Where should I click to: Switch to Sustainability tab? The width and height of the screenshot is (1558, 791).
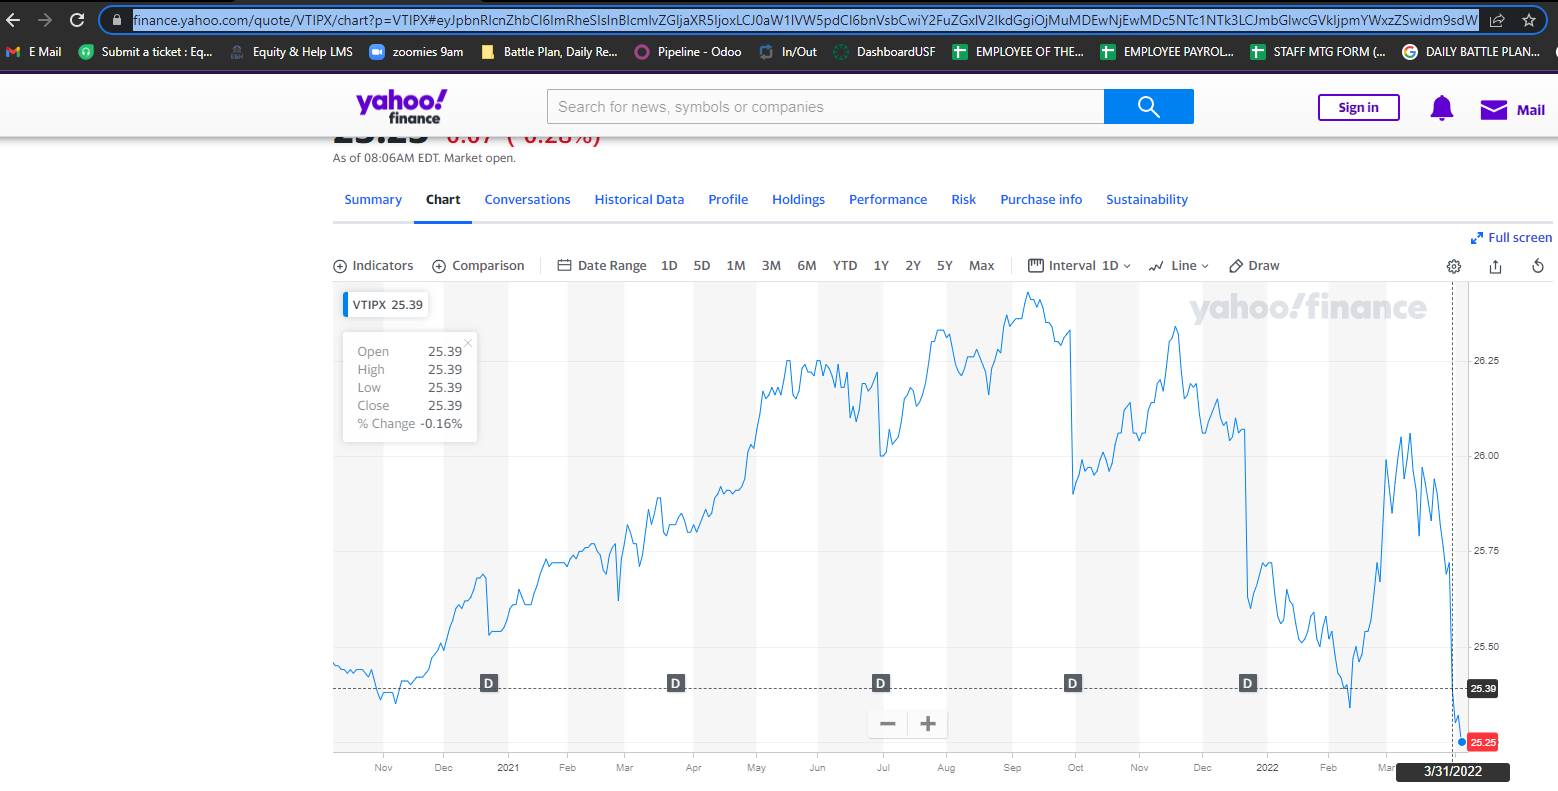[1147, 200]
